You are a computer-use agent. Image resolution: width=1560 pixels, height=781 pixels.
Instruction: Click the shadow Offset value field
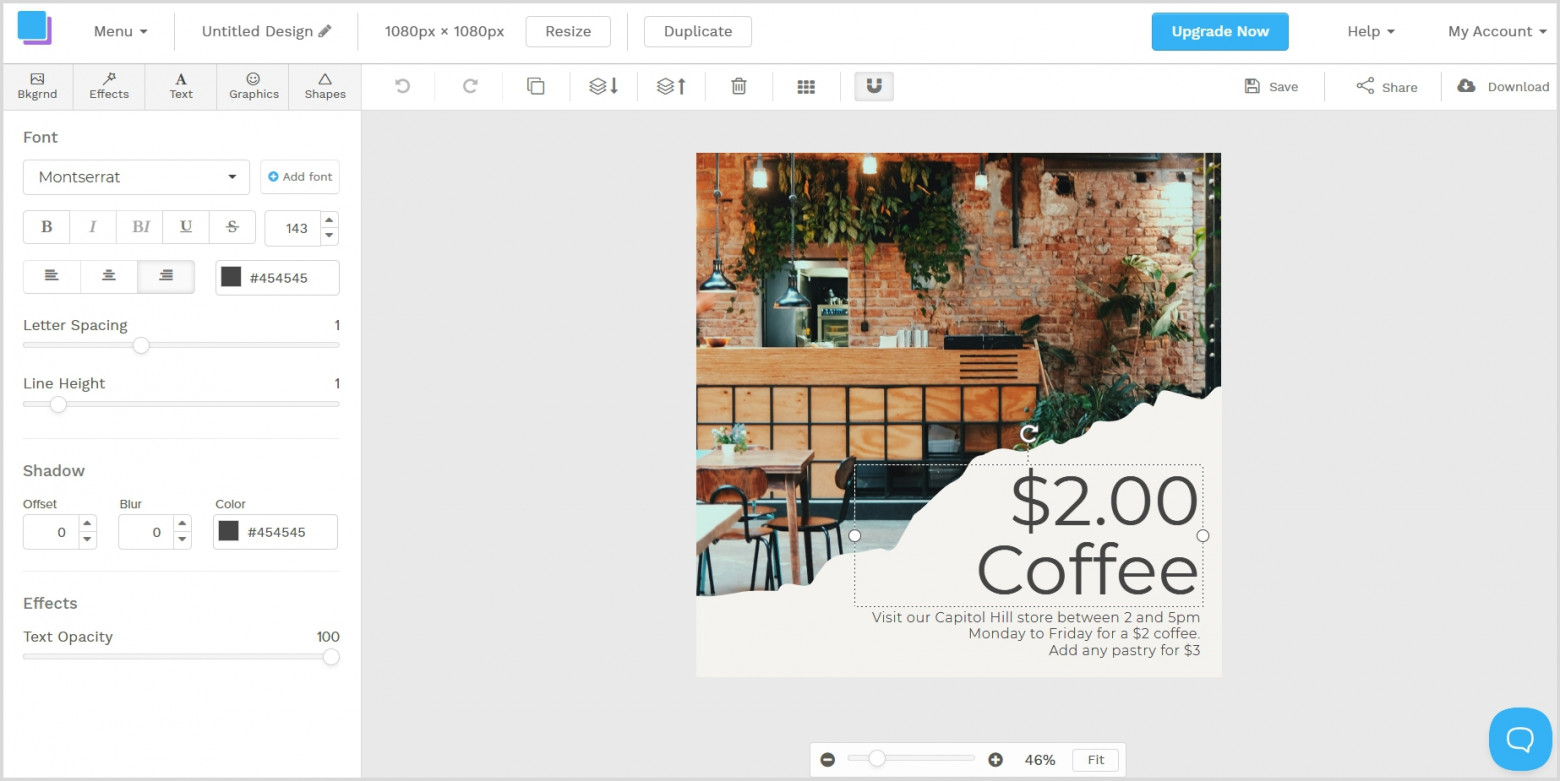click(51, 532)
